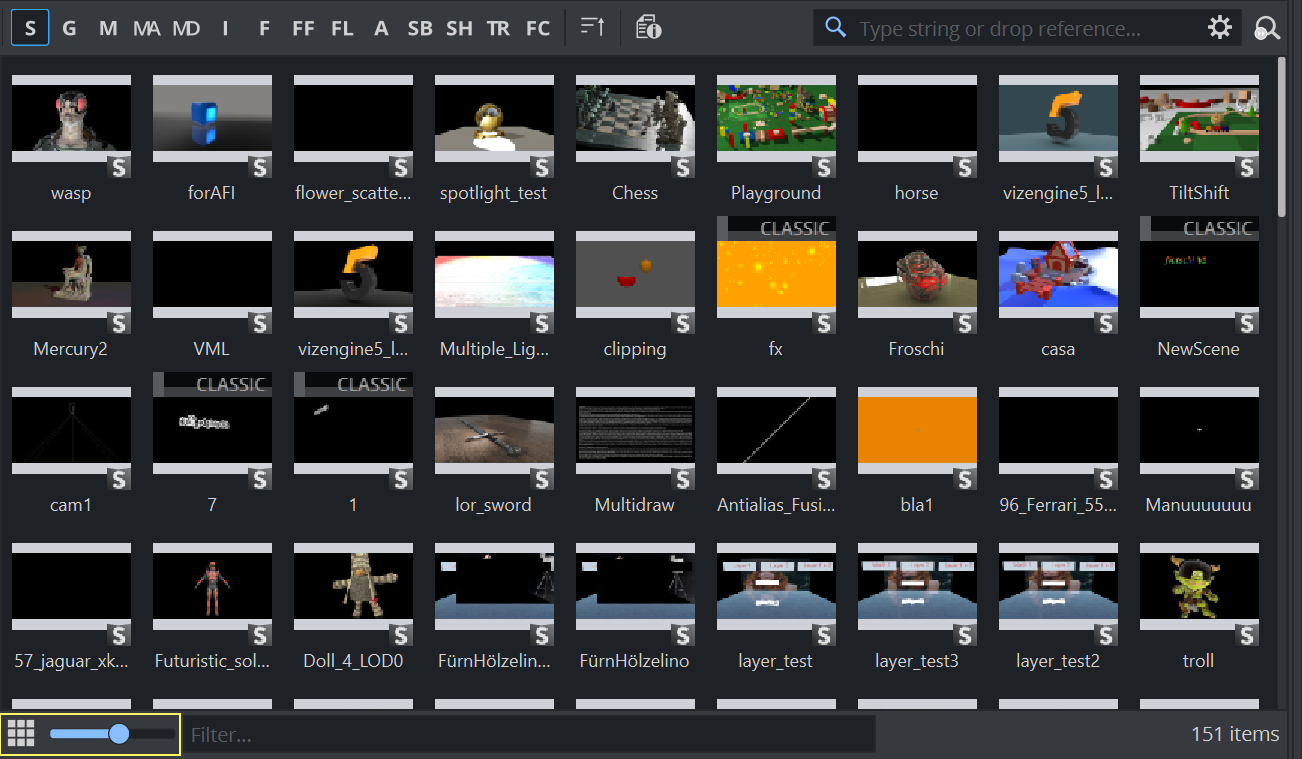Toggle the FL type filter

342,28
